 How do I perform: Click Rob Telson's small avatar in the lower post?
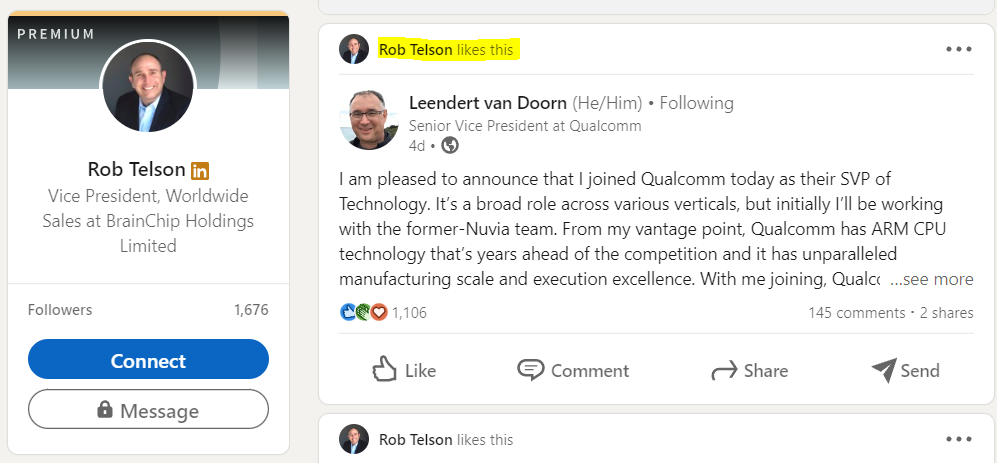354,439
